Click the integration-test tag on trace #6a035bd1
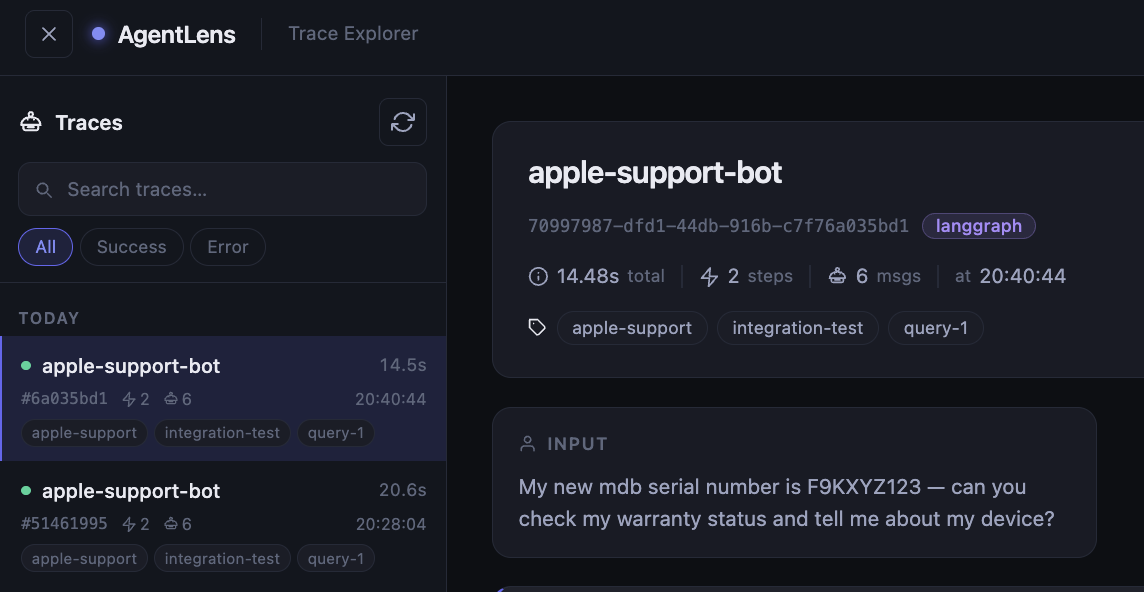1144x592 pixels. 223,433
